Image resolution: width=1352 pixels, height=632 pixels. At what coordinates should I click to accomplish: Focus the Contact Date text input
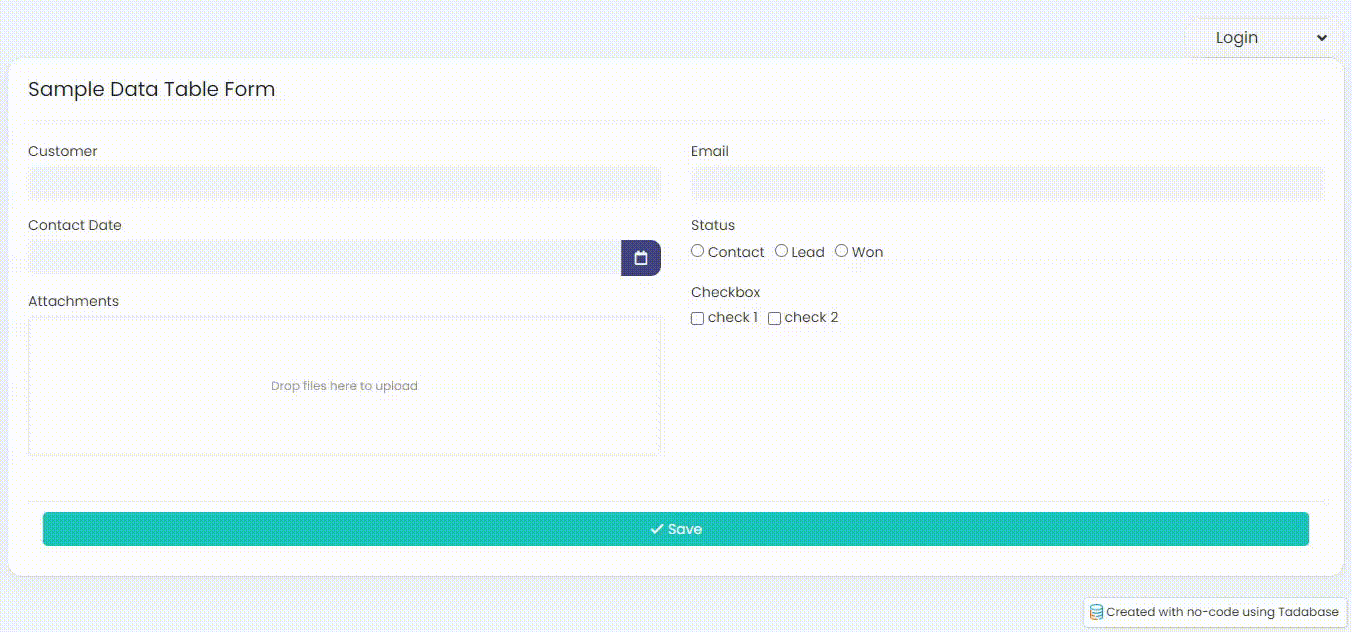pos(324,258)
